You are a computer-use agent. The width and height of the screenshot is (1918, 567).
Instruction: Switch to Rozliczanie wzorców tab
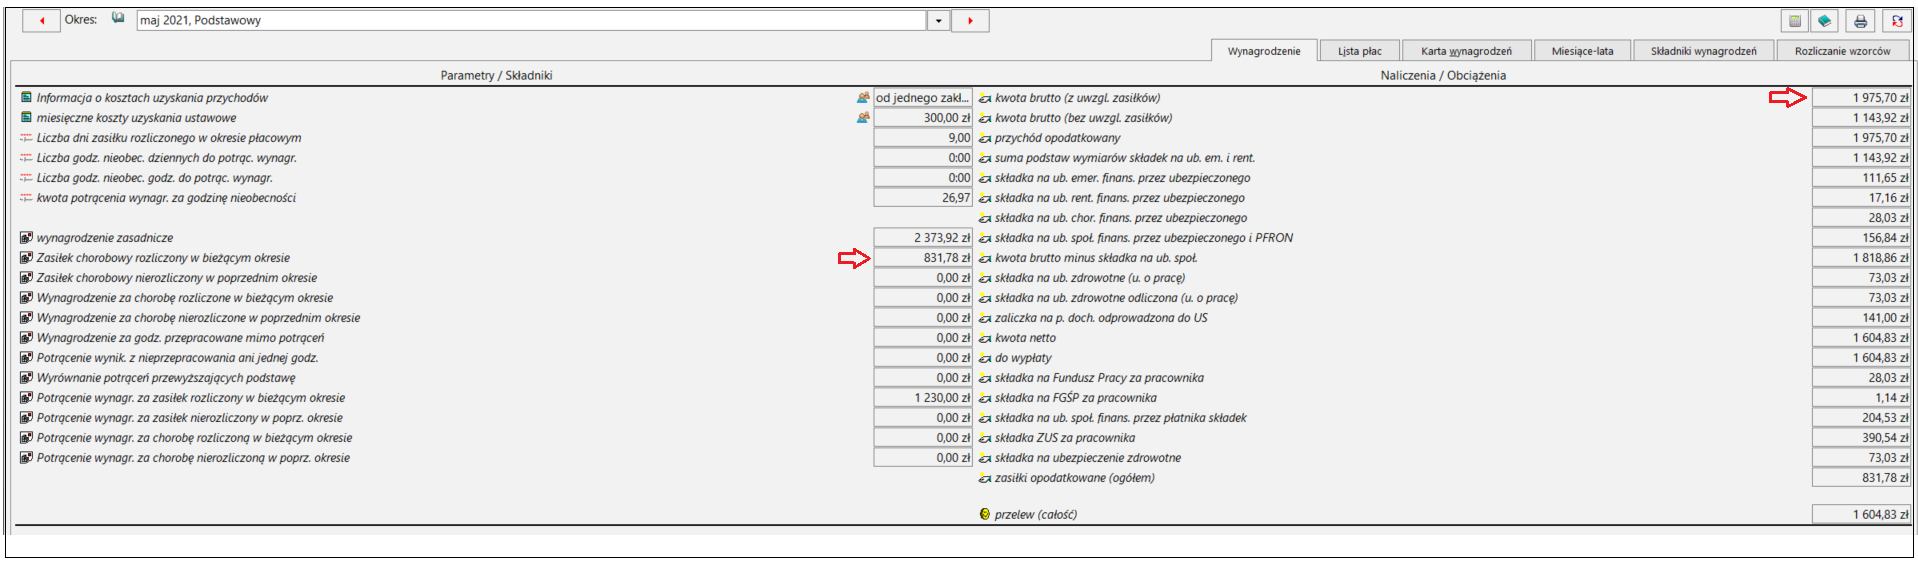pos(1842,51)
